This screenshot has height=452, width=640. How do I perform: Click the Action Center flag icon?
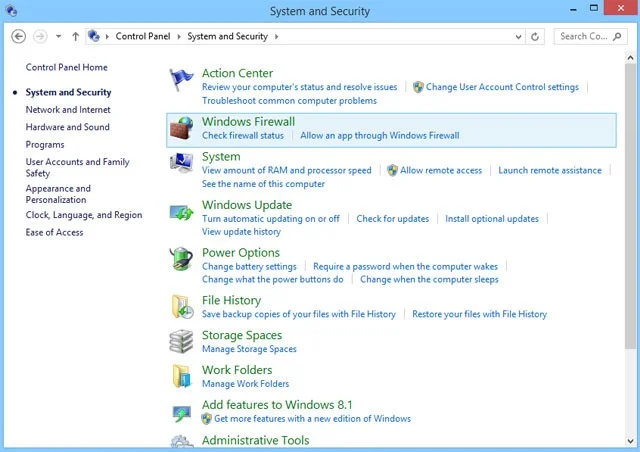[181, 80]
